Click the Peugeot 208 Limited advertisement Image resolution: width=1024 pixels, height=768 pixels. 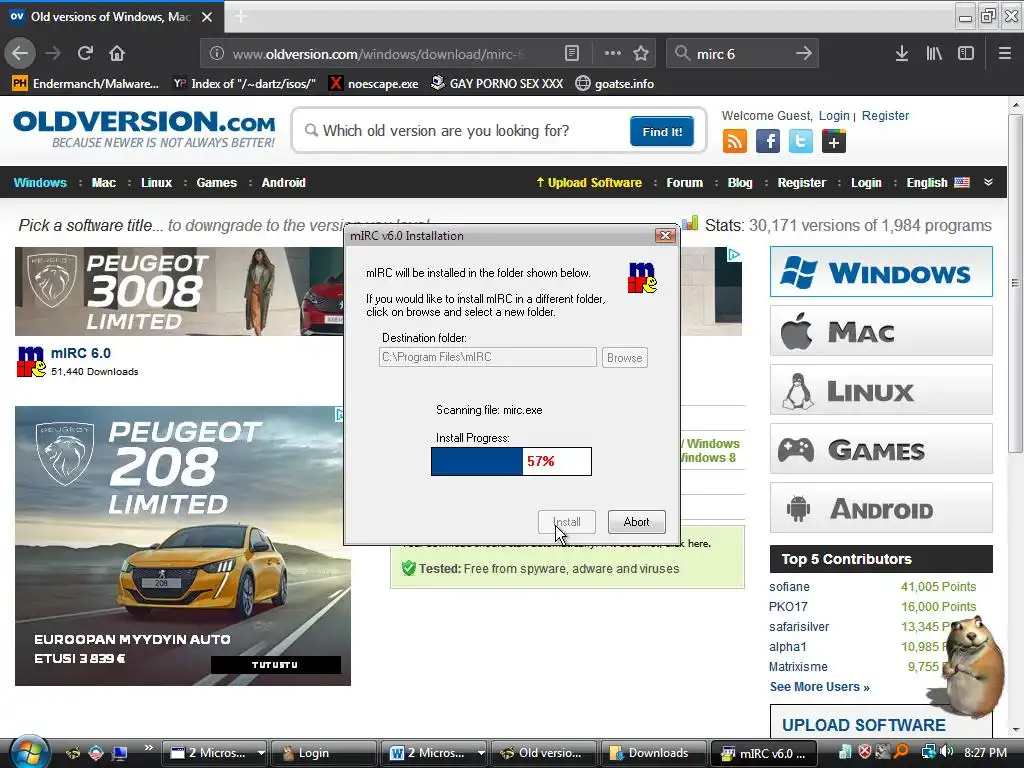point(183,546)
